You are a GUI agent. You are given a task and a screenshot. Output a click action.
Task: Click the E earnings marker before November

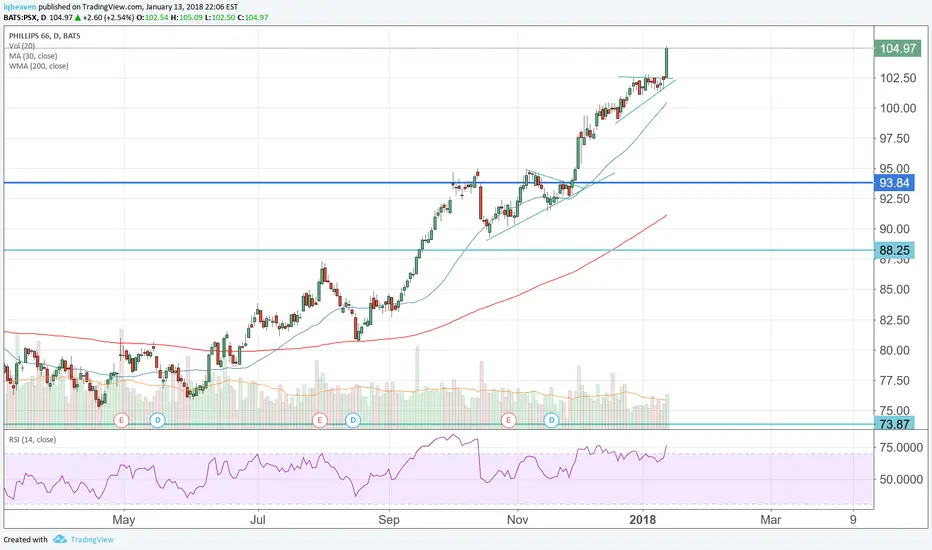coord(508,420)
